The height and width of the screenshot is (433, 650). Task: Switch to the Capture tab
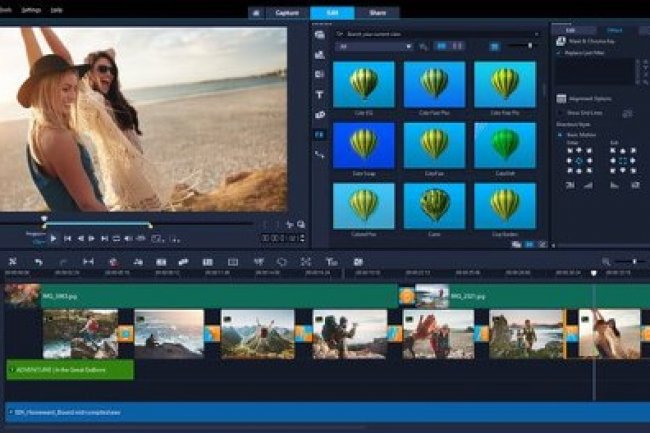coord(288,13)
